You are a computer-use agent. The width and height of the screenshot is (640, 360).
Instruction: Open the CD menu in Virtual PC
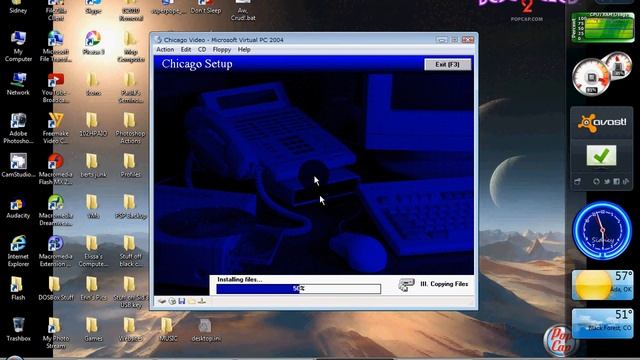click(x=202, y=49)
